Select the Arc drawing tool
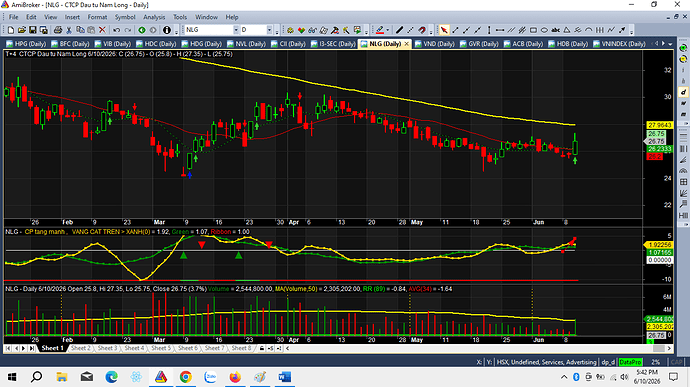Screen dimensions: 690x387 pyautogui.click(x=589, y=30)
